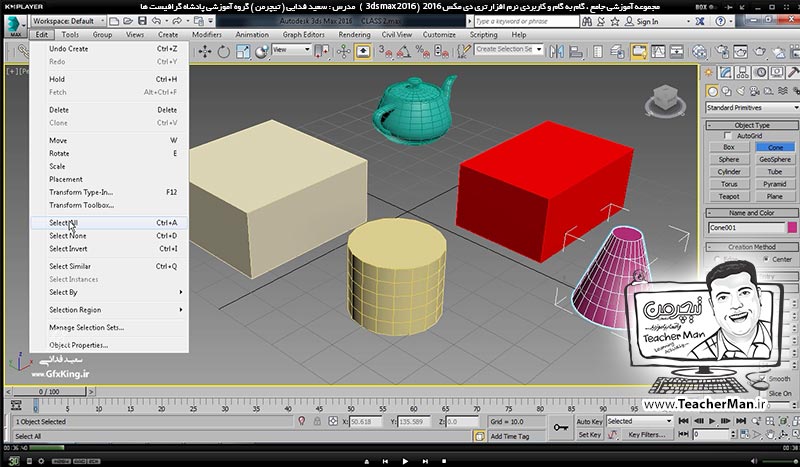Click the Box primitive button

(729, 147)
